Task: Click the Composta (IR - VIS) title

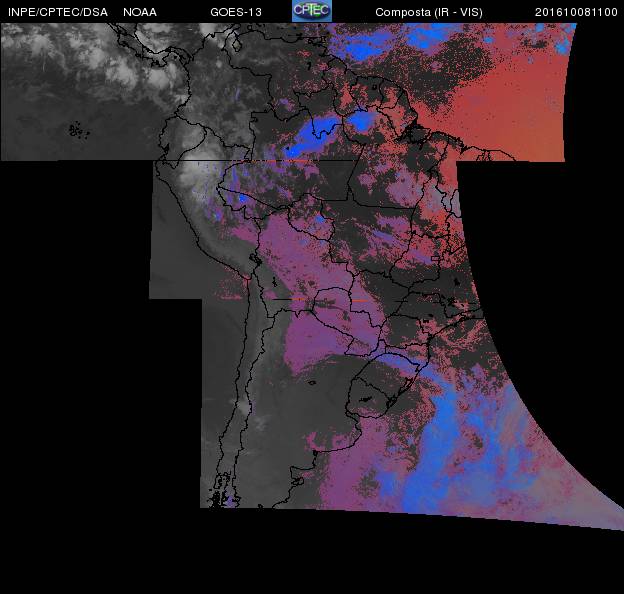Action: point(424,12)
